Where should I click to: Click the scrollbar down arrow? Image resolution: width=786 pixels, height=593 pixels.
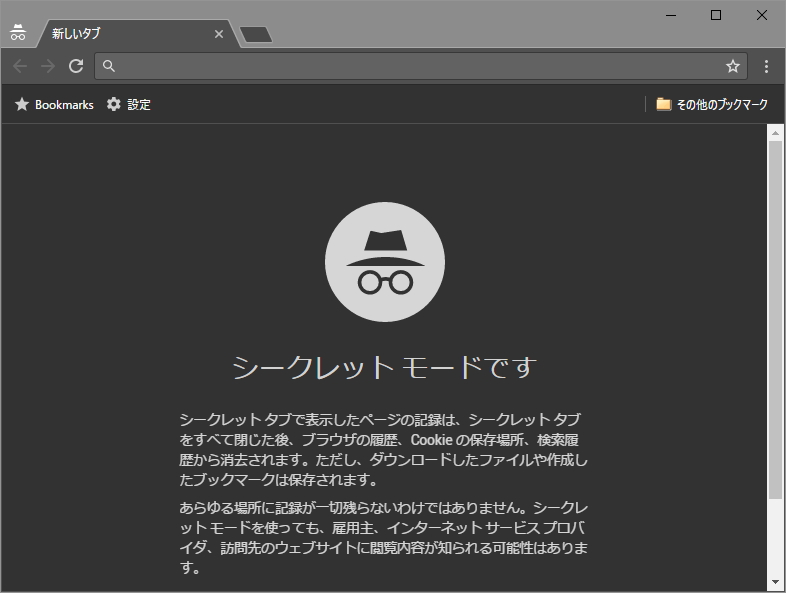click(775, 582)
